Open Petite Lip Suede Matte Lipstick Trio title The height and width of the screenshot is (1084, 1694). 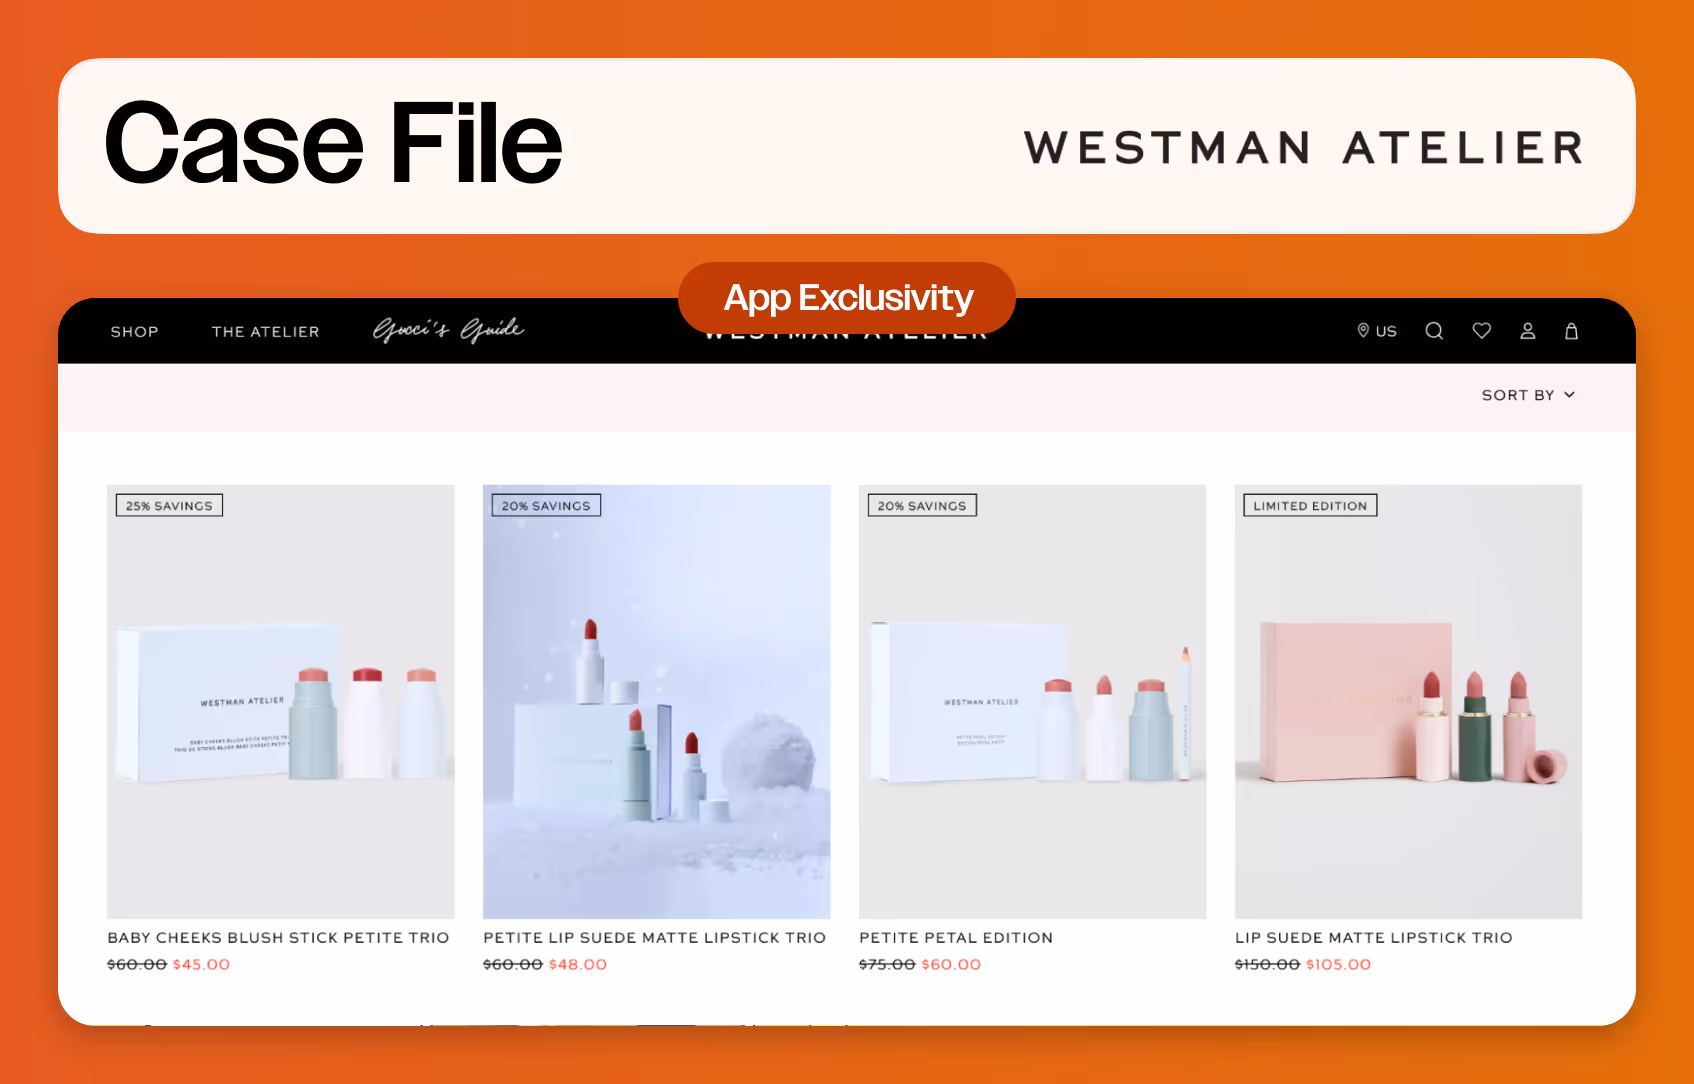point(655,938)
